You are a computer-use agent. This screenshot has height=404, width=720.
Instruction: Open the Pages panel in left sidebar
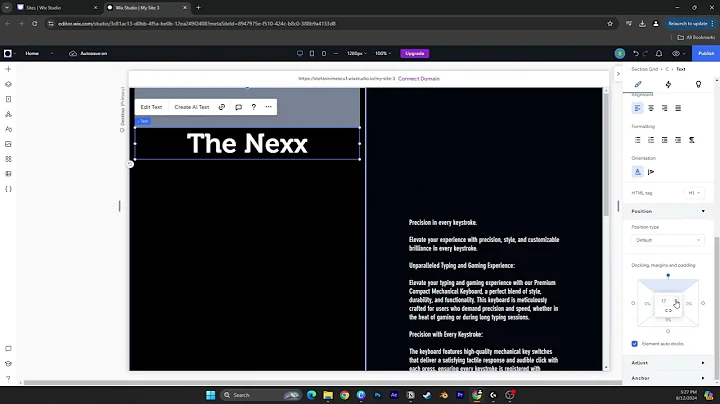click(8, 99)
